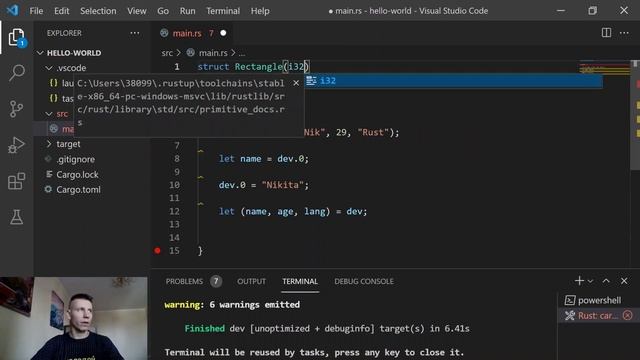
Task: Close the bottom panel
Action: (x=624, y=281)
